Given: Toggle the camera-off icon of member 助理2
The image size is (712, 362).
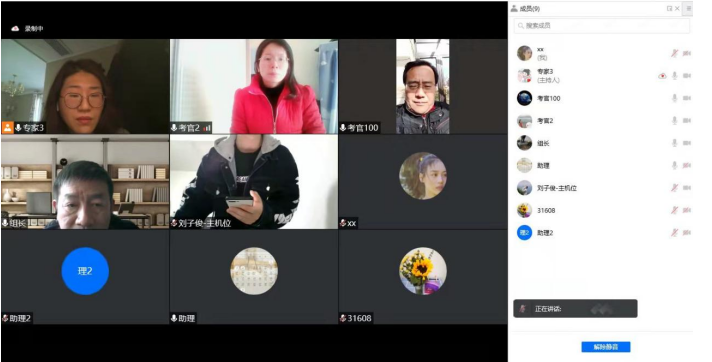Looking at the screenshot, I should [687, 233].
